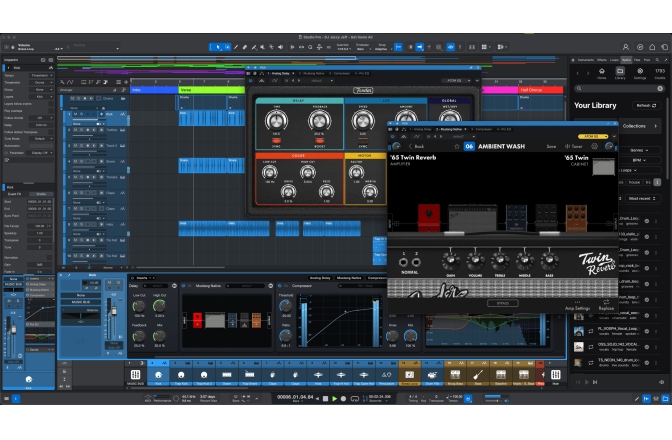Viewport: 672px width, 440px height.
Task: Click Amp Settings below the Twin Reverb amp
Action: 577,305
